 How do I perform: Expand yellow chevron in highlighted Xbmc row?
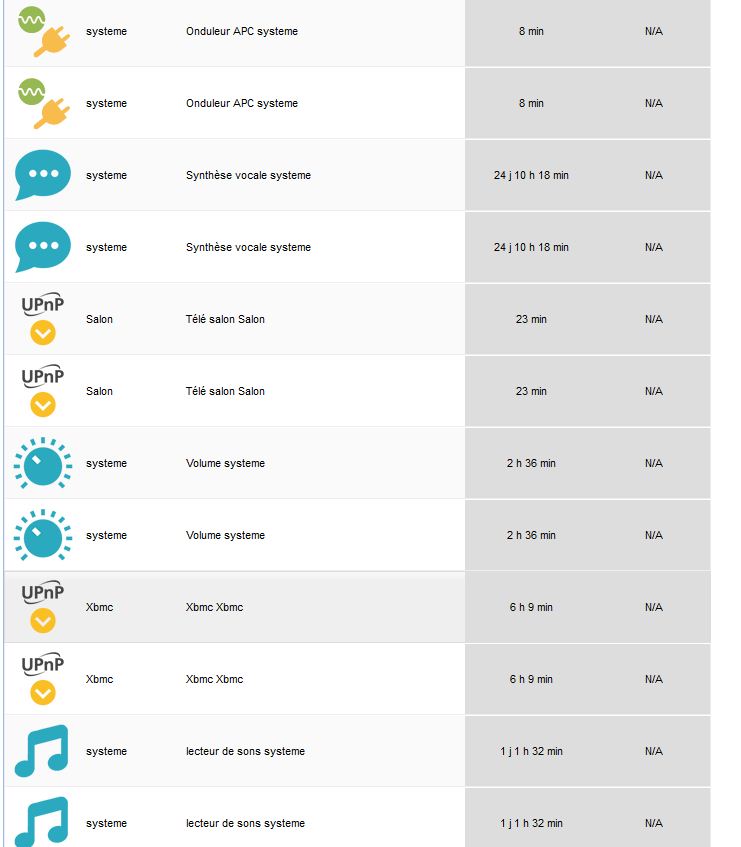pyautogui.click(x=43, y=621)
